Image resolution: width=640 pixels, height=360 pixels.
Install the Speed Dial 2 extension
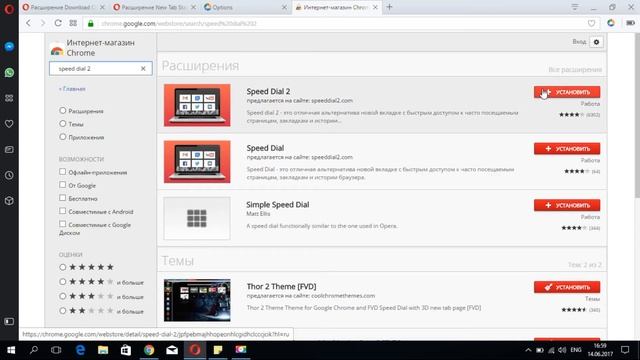(x=567, y=92)
